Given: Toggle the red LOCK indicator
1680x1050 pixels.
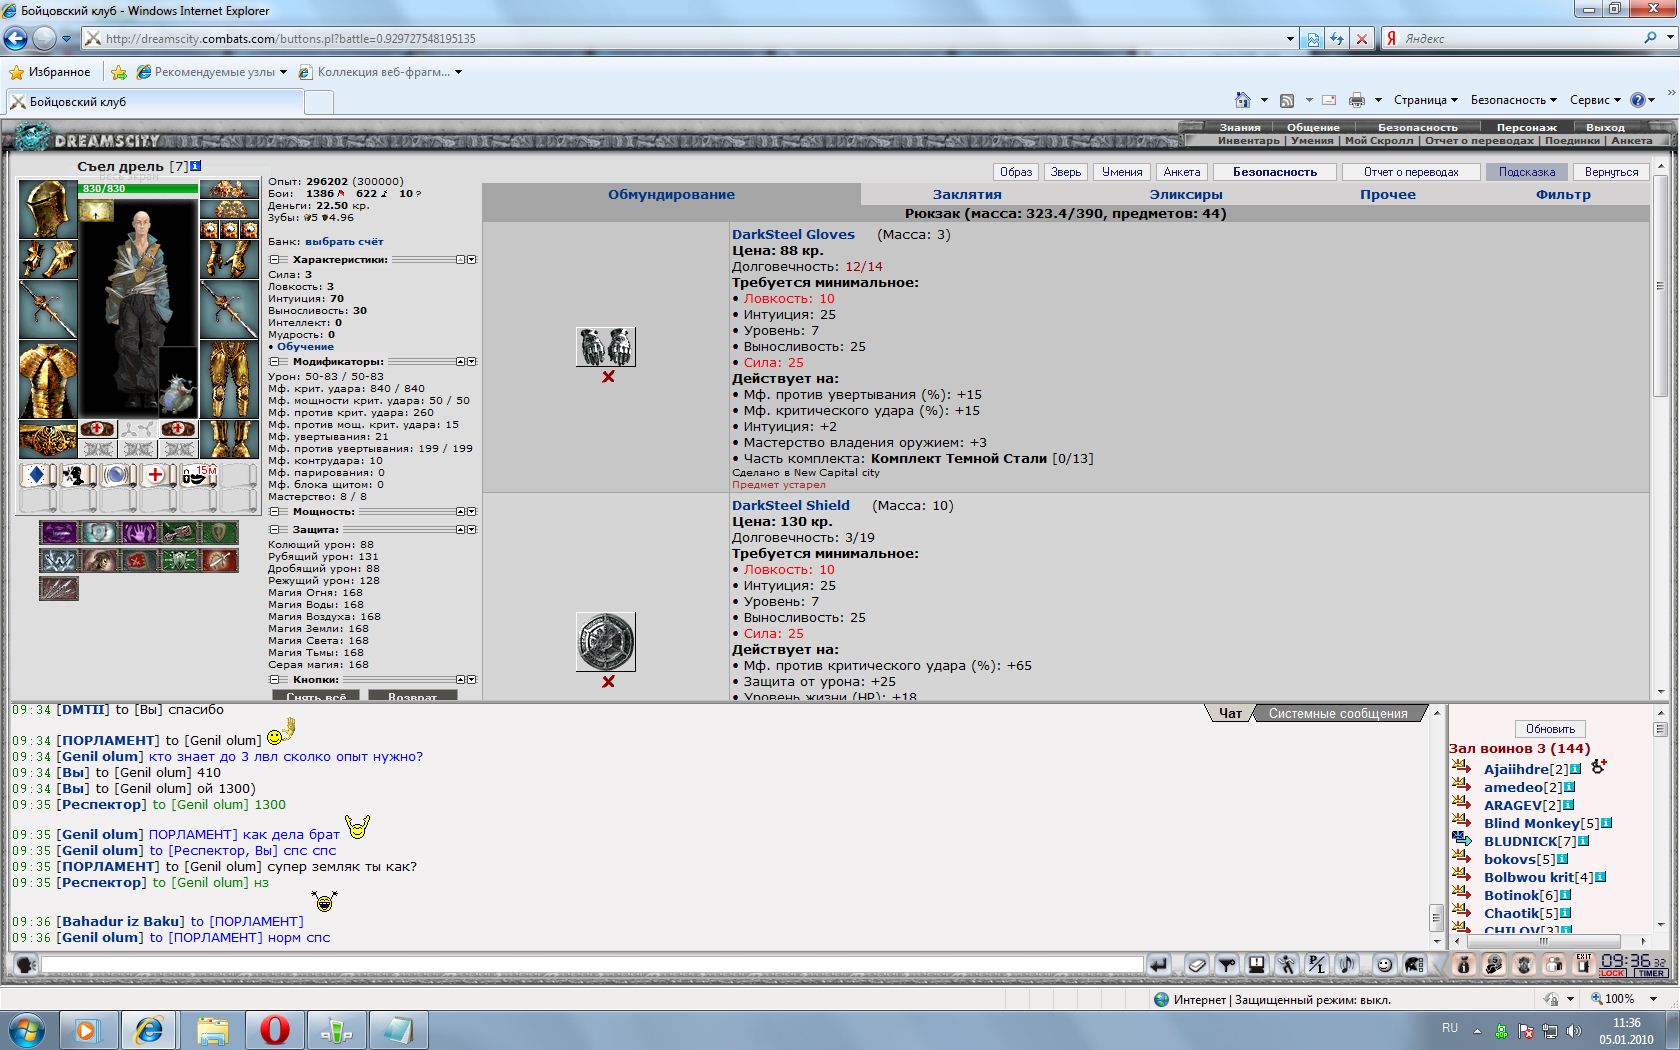Looking at the screenshot, I should pyautogui.click(x=1612, y=973).
